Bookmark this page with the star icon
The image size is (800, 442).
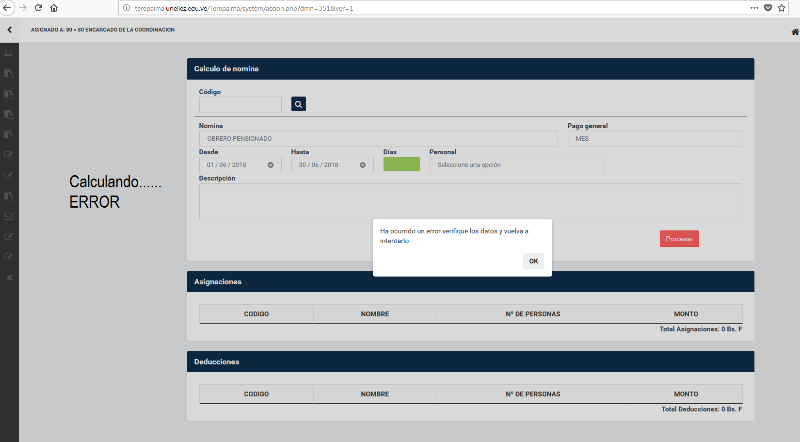coord(781,8)
